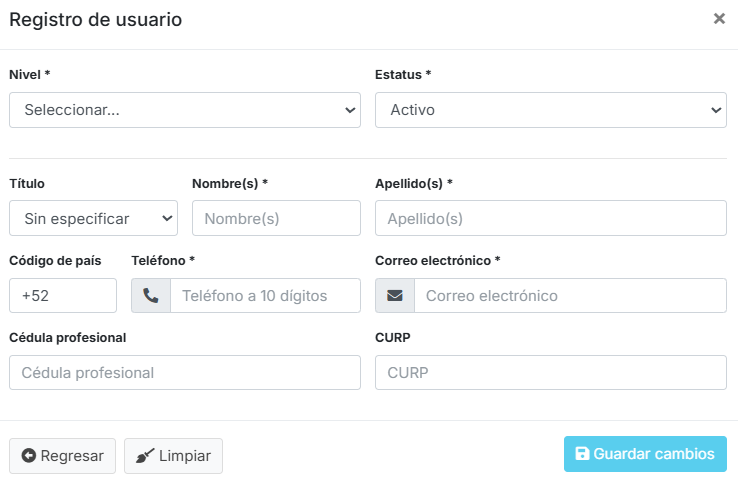Viewport: 738px width, 482px height.
Task: Click the phone icon beside Teléfono field
Action: pyautogui.click(x=151, y=296)
